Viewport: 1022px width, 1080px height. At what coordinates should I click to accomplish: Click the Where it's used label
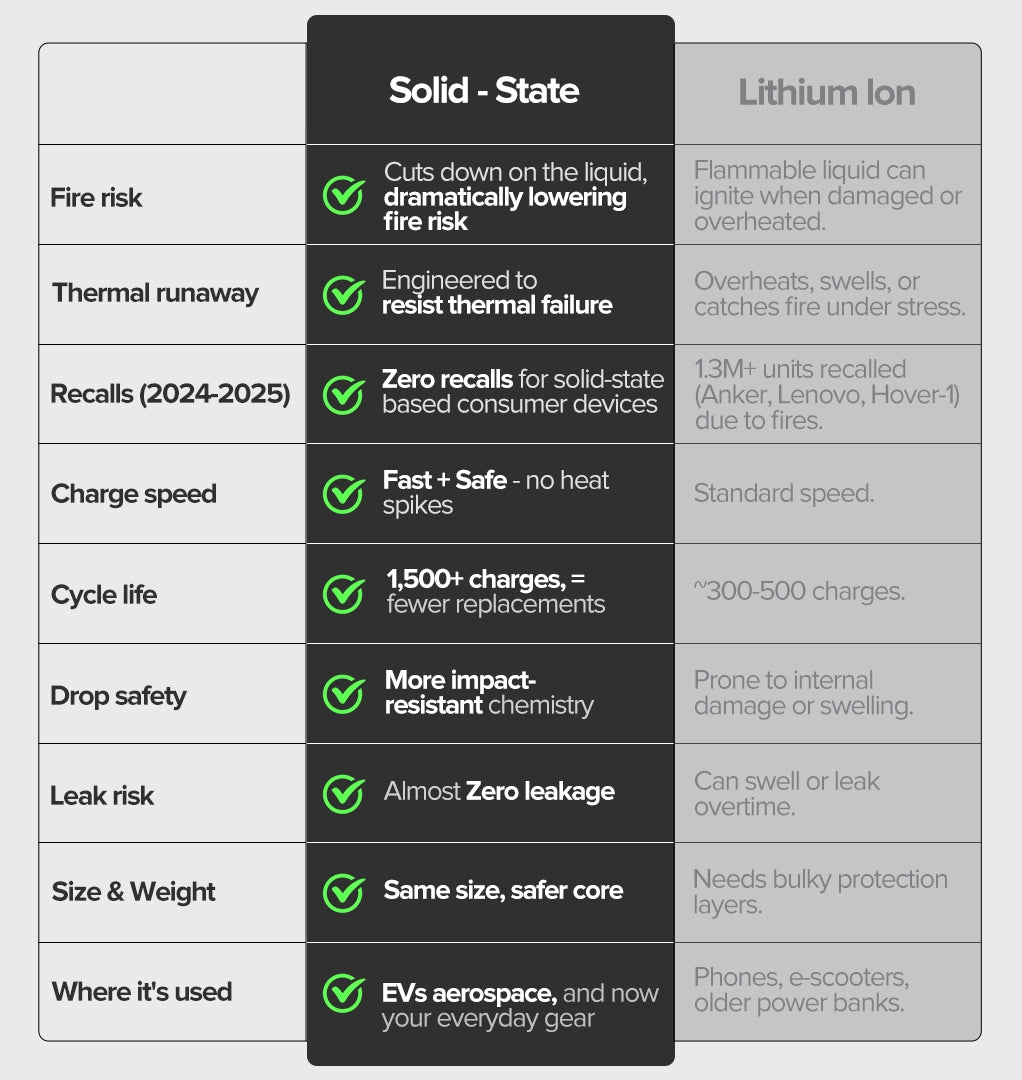click(142, 992)
